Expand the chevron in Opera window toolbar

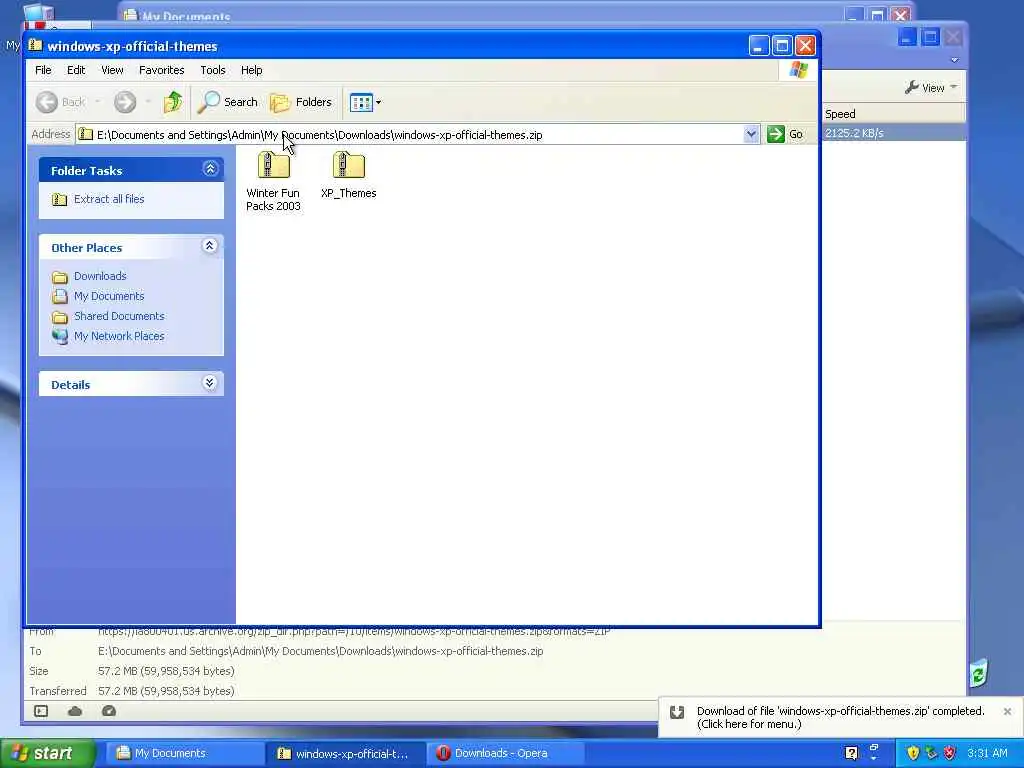(954, 60)
